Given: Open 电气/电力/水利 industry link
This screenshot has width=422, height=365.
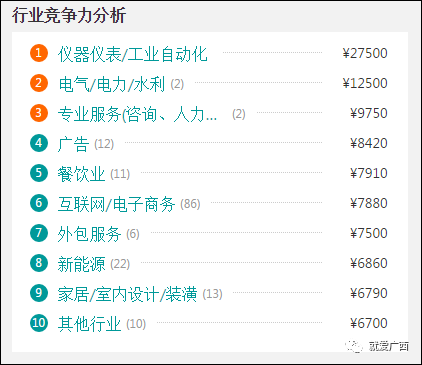Looking at the screenshot, I should pyautogui.click(x=111, y=84).
